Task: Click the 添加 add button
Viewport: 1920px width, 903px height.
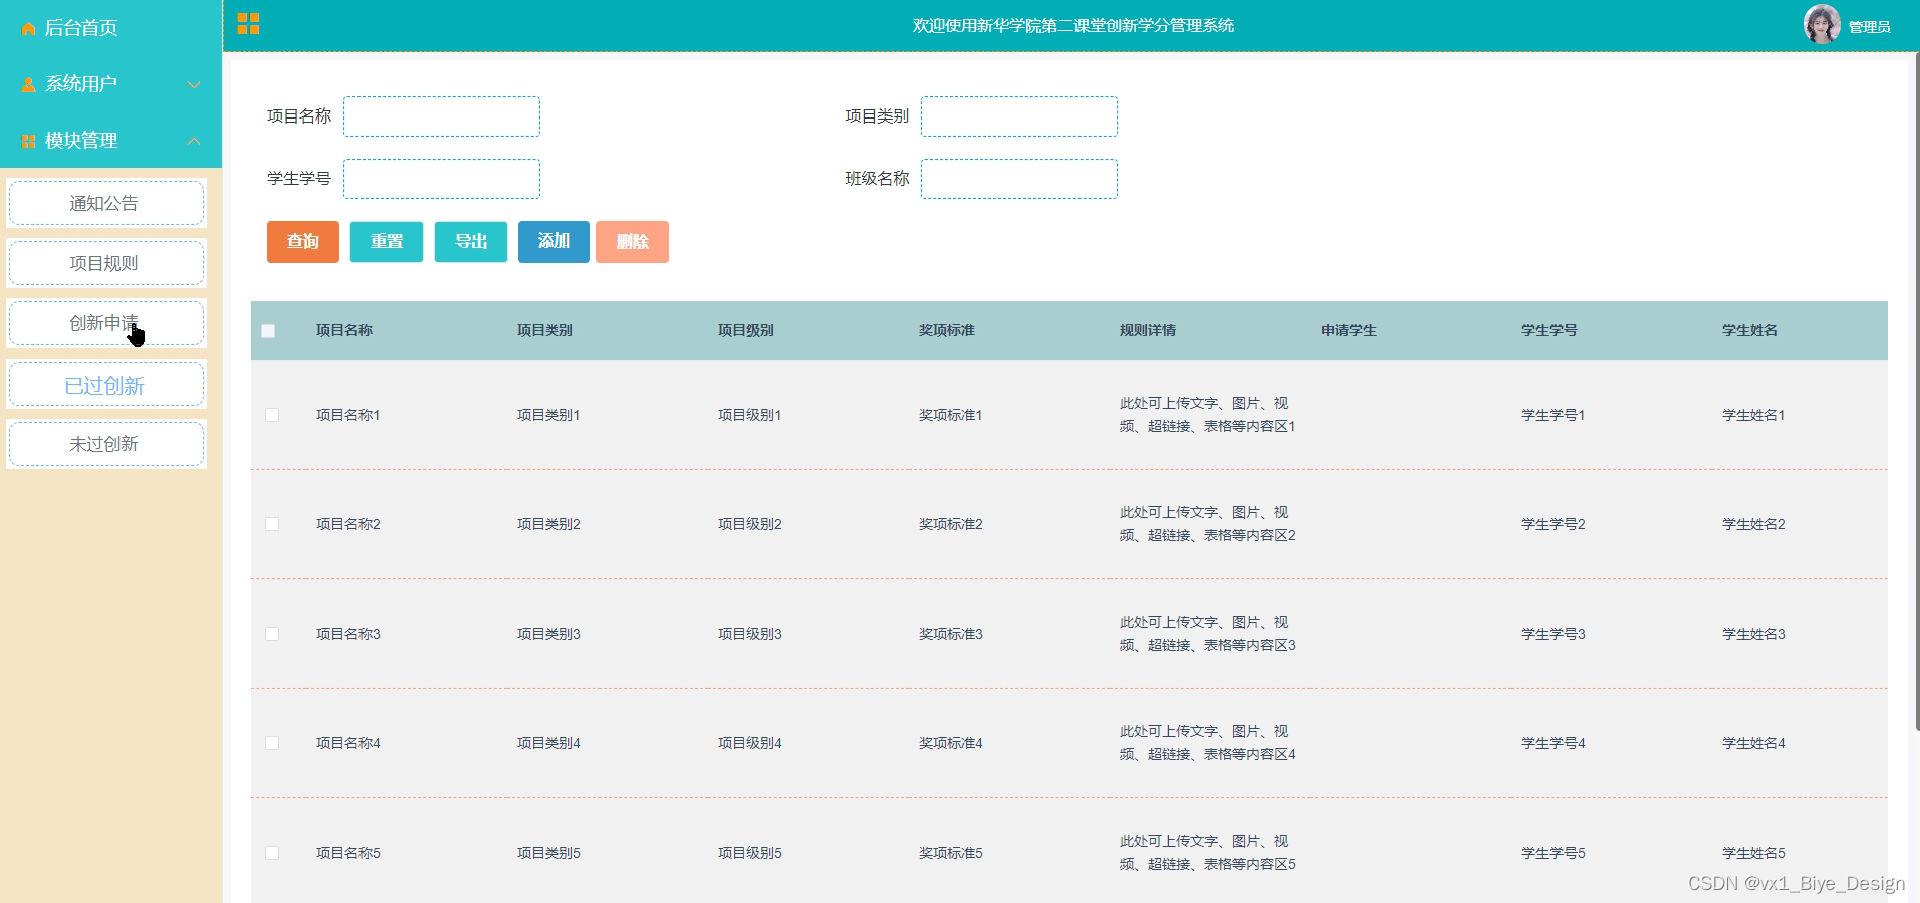Action: tap(554, 242)
